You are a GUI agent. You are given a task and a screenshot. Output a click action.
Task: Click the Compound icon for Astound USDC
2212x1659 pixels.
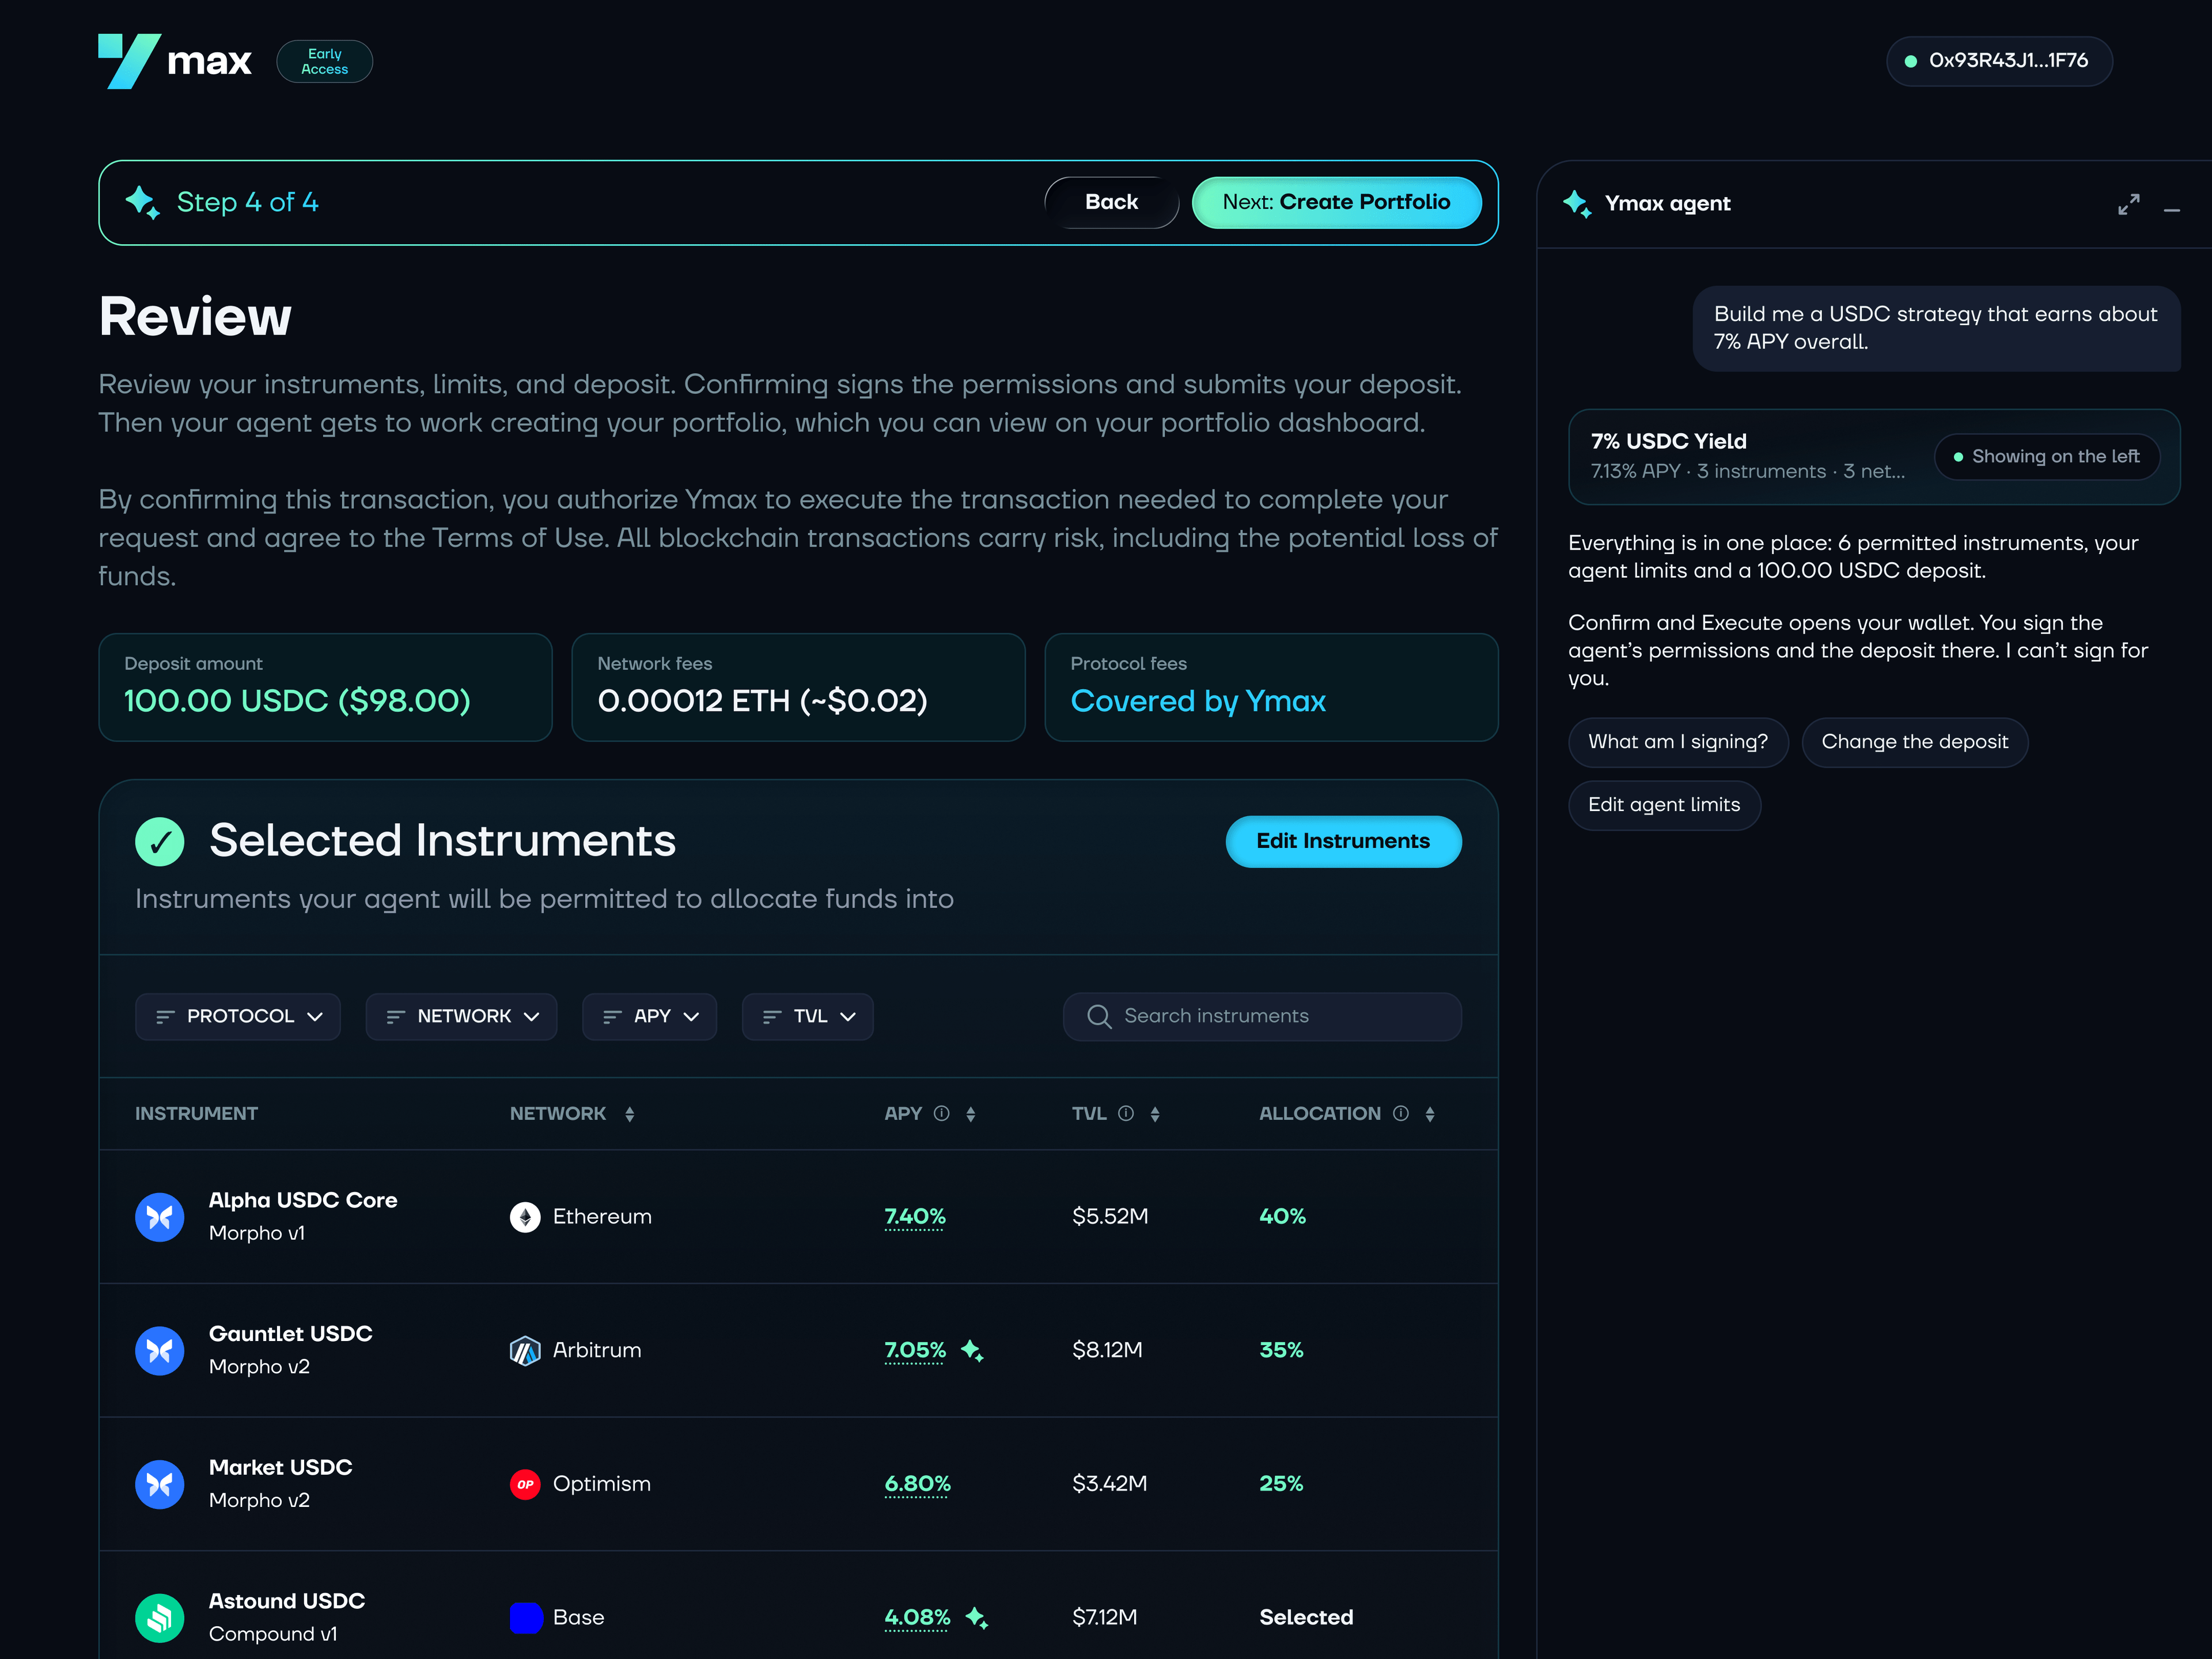click(x=160, y=1618)
